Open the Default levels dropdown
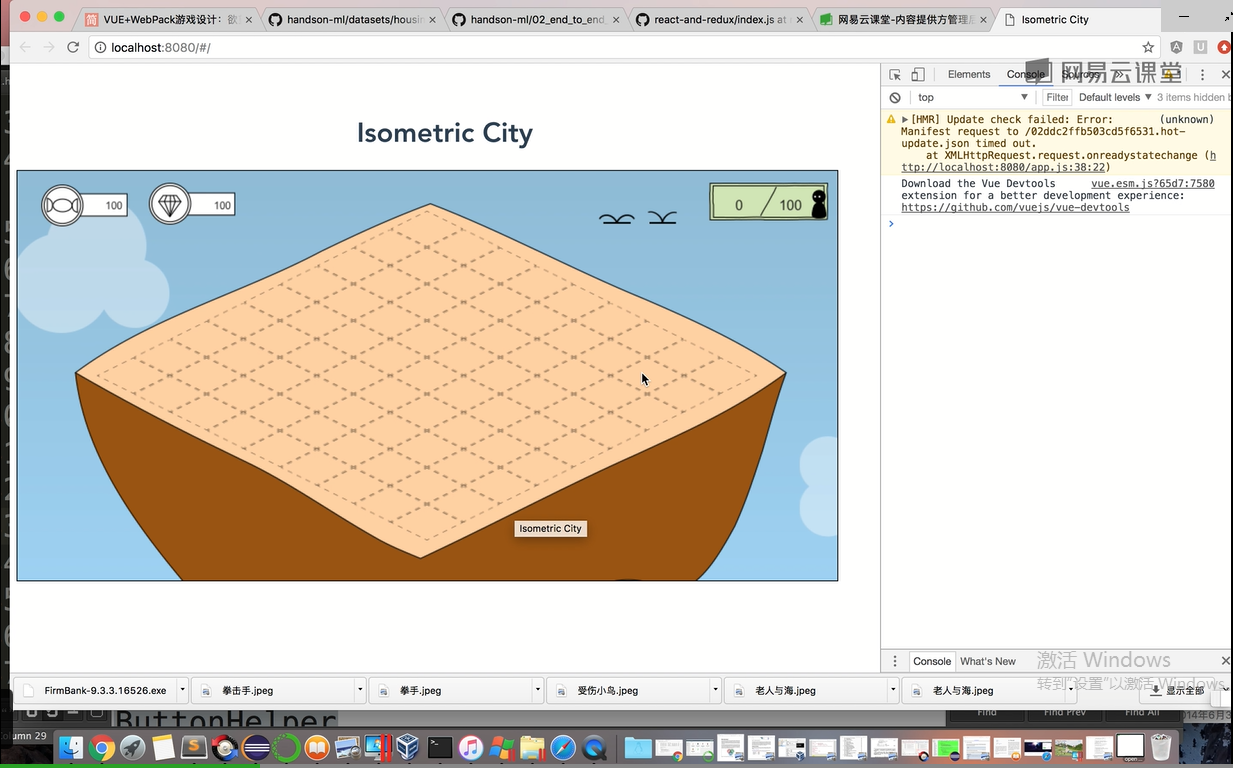Viewport: 1233px width, 768px height. (x=1115, y=98)
